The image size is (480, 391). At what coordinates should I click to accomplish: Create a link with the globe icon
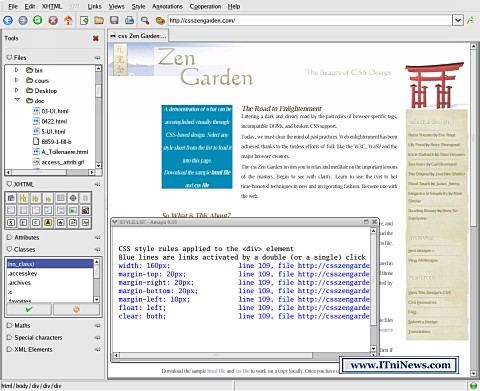coord(73,199)
